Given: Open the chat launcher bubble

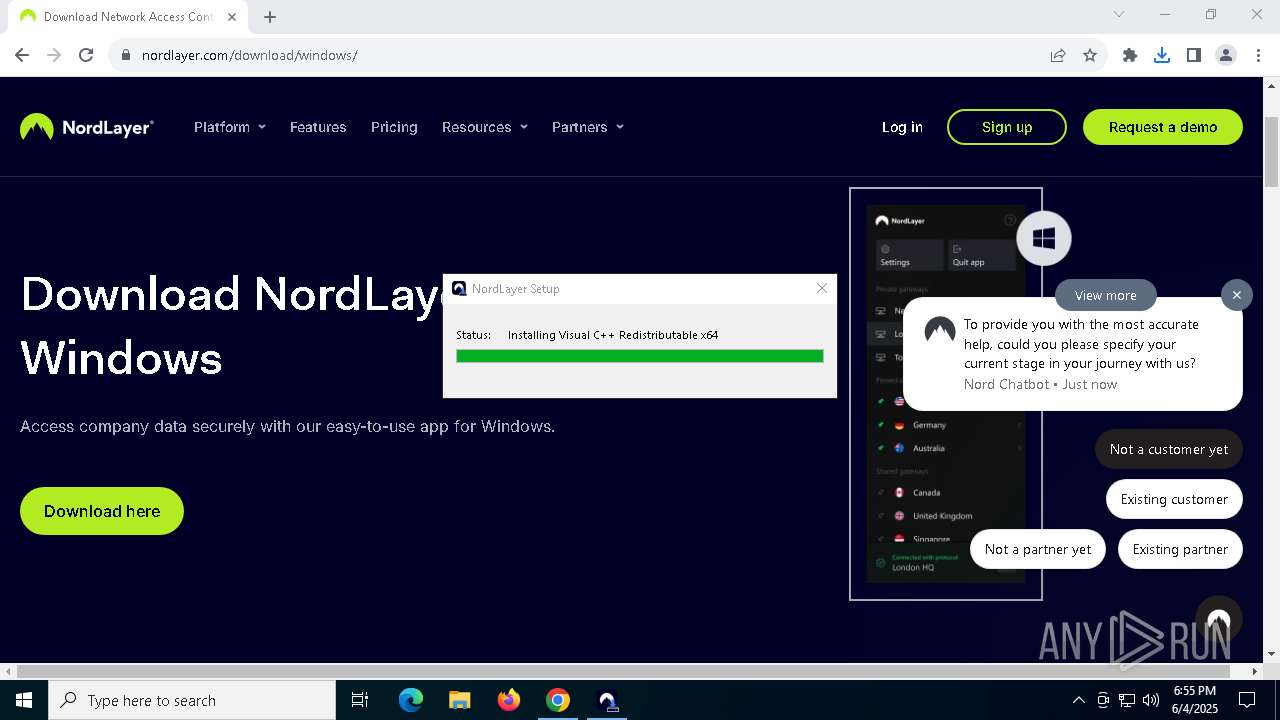Looking at the screenshot, I should (x=1218, y=619).
